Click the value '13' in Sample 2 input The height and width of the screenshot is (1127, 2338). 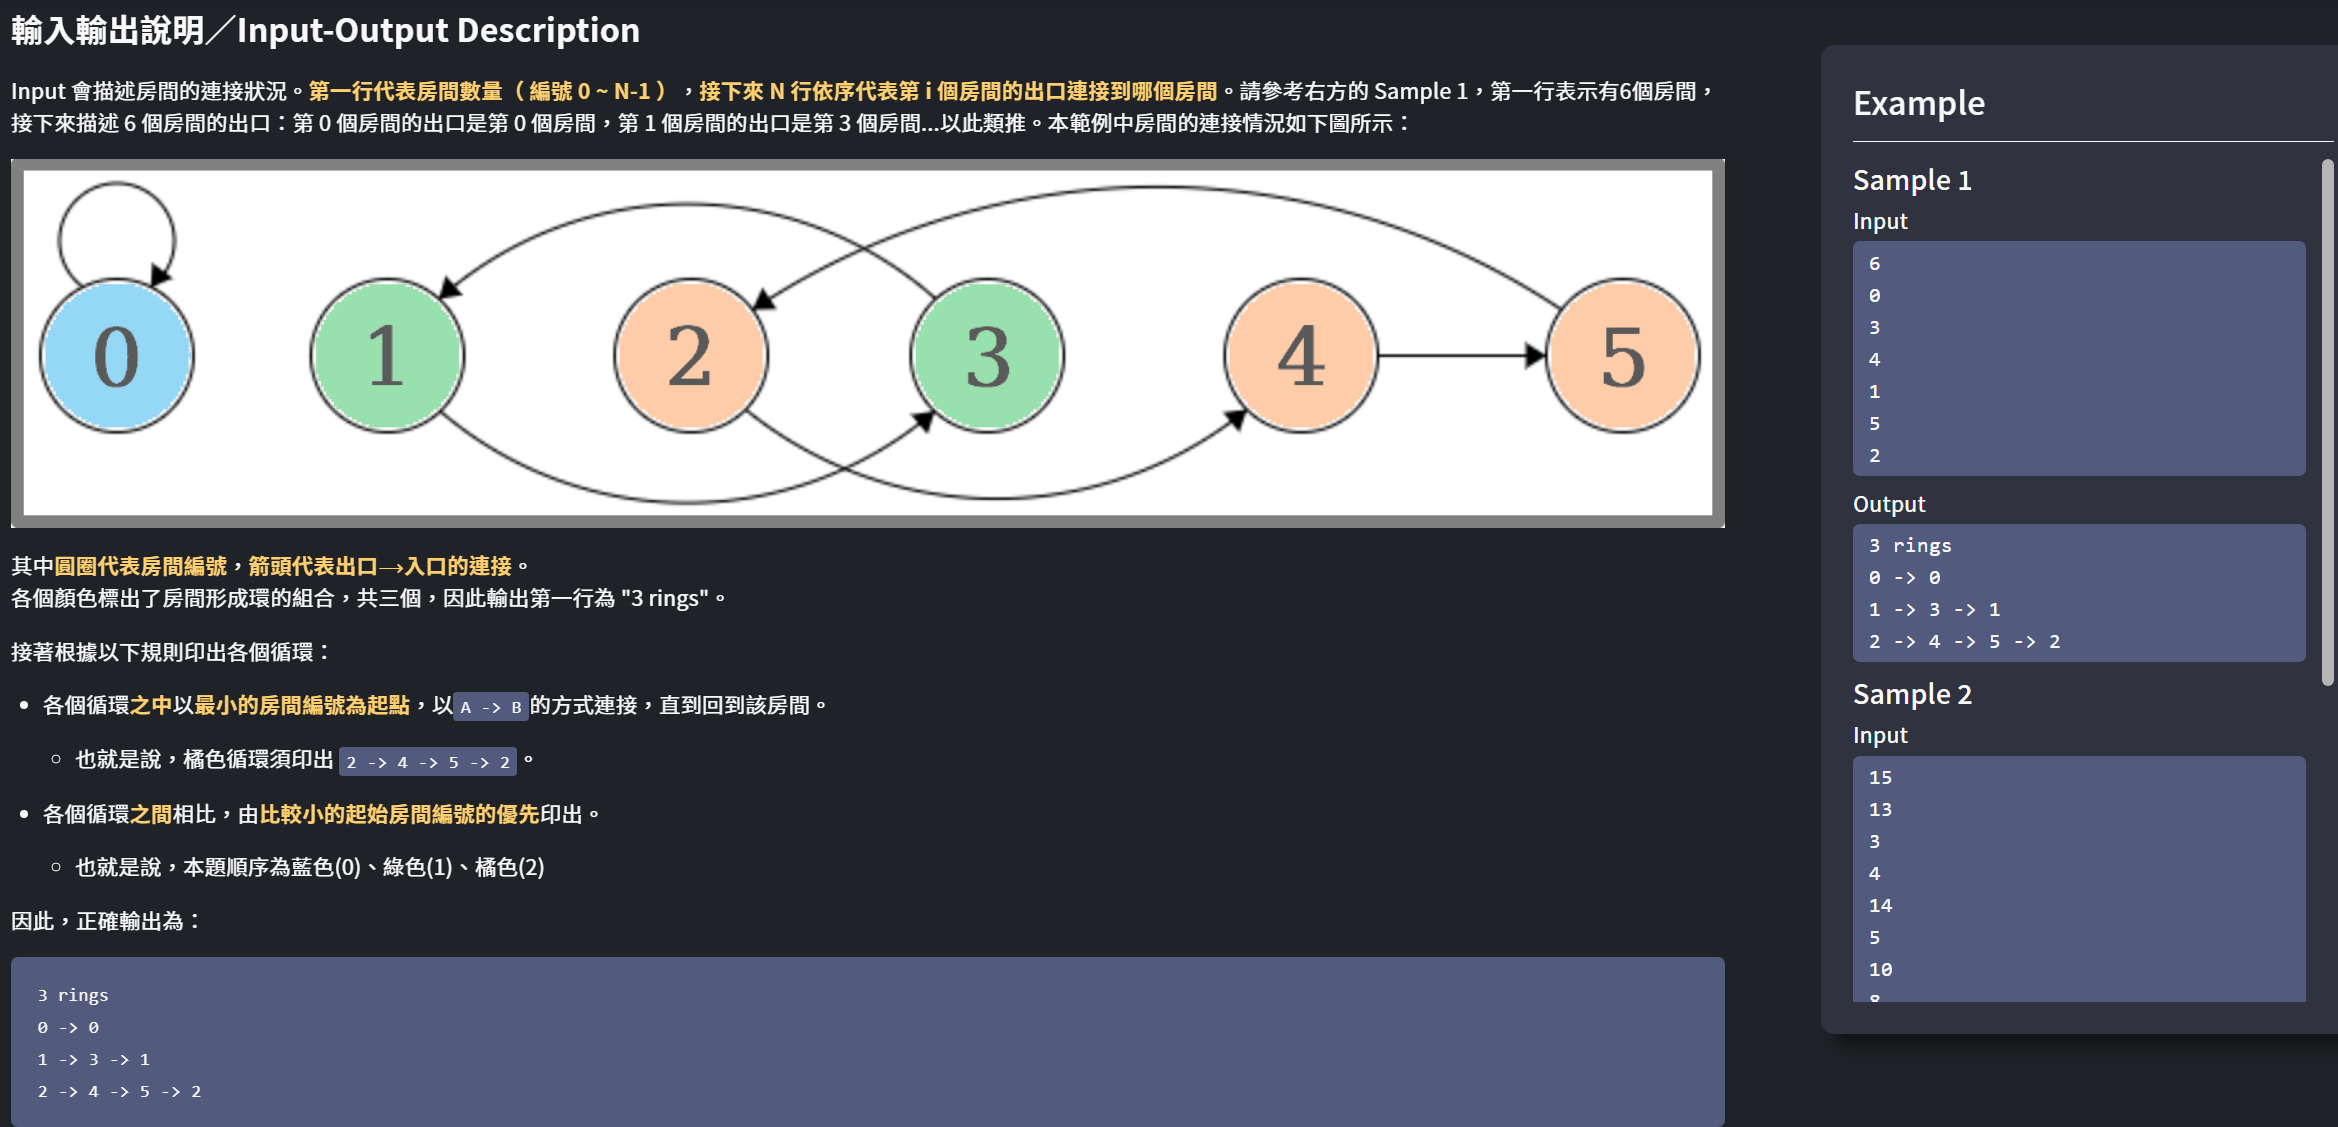pos(1880,810)
